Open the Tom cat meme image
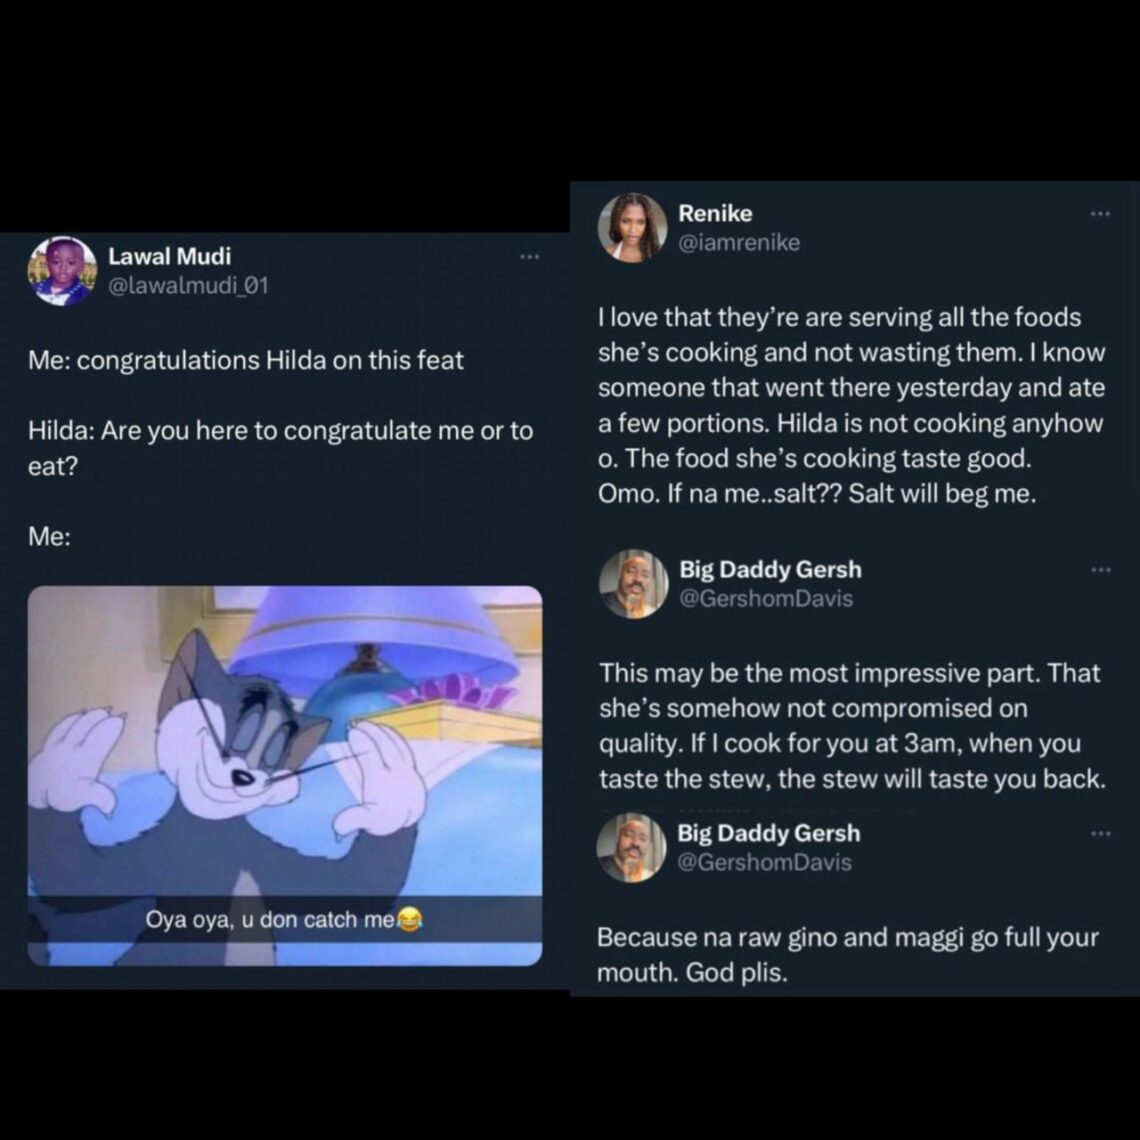1140x1140 pixels. (285, 776)
